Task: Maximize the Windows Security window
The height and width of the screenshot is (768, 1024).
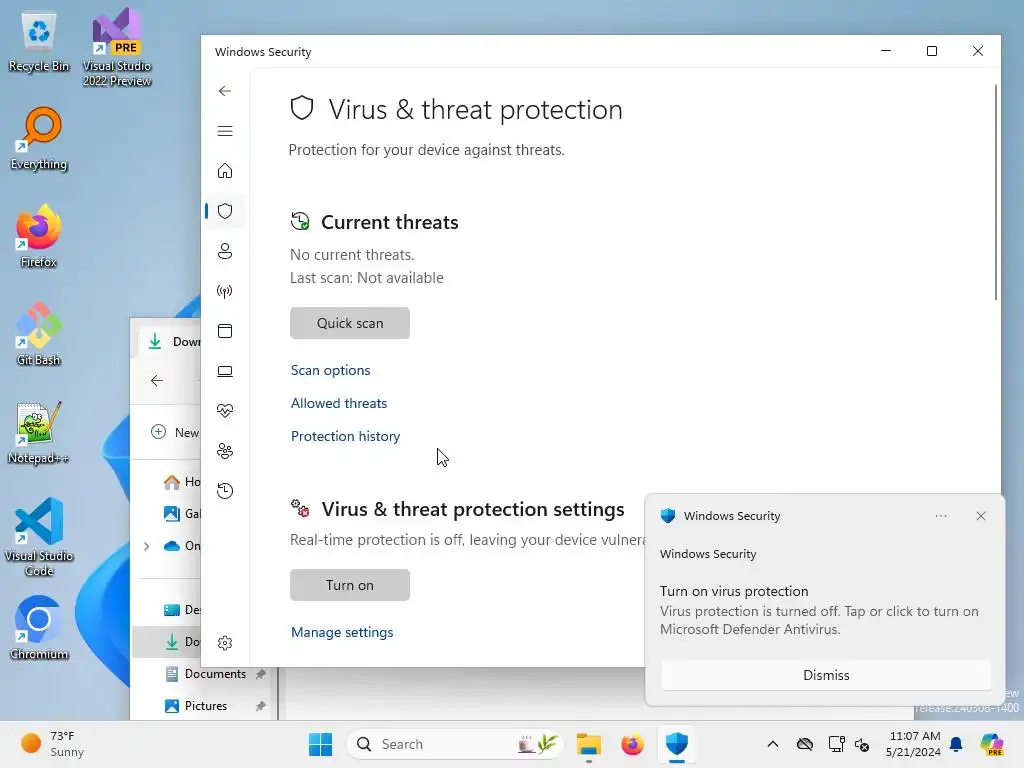Action: point(932,51)
